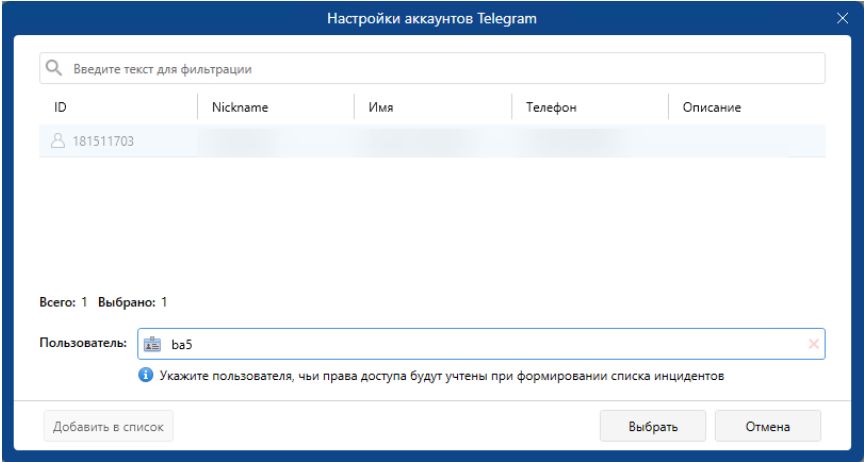864x462 pixels.
Task: Click the Телефон cell of account 181511703
Action: (x=588, y=142)
